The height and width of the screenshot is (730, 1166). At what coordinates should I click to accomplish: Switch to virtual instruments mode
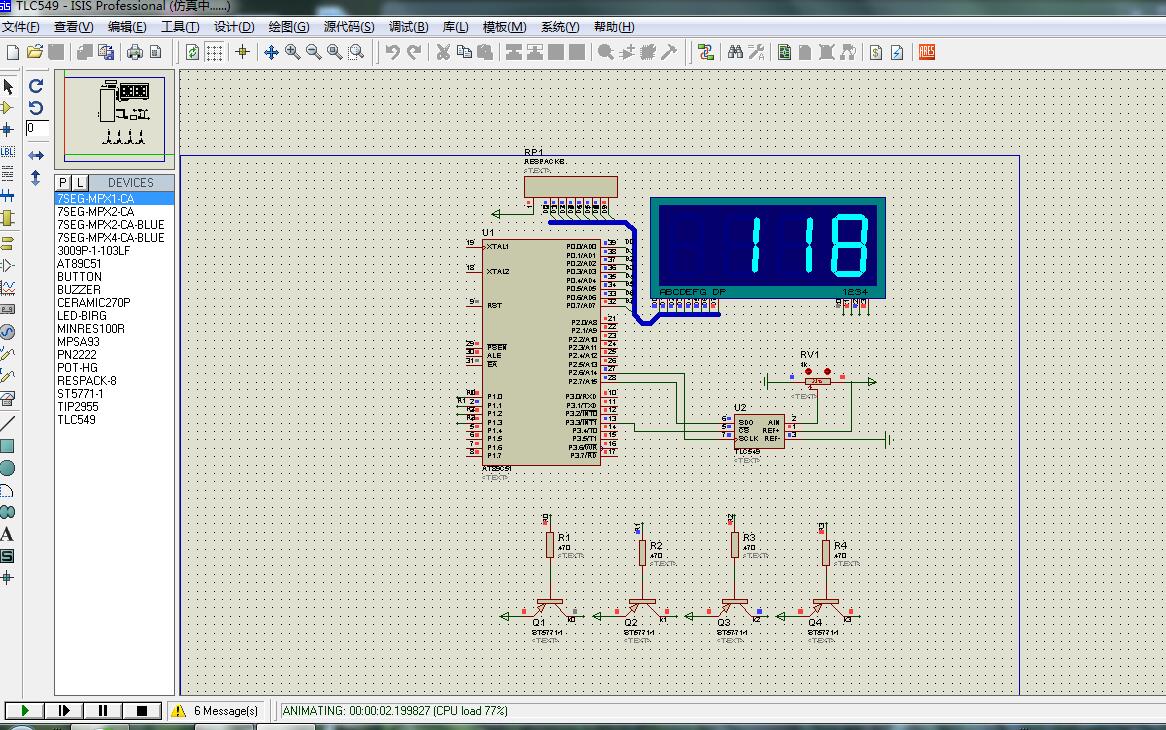(7, 399)
